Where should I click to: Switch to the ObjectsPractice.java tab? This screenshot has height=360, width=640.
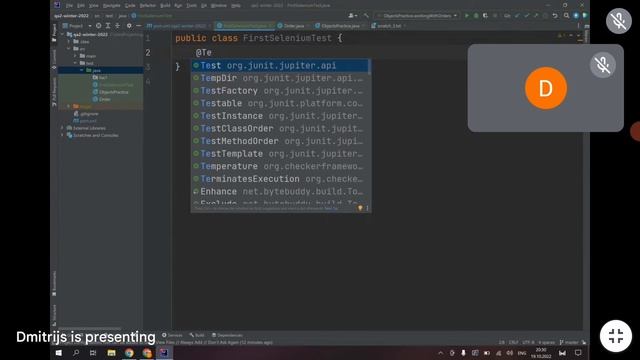coord(340,26)
